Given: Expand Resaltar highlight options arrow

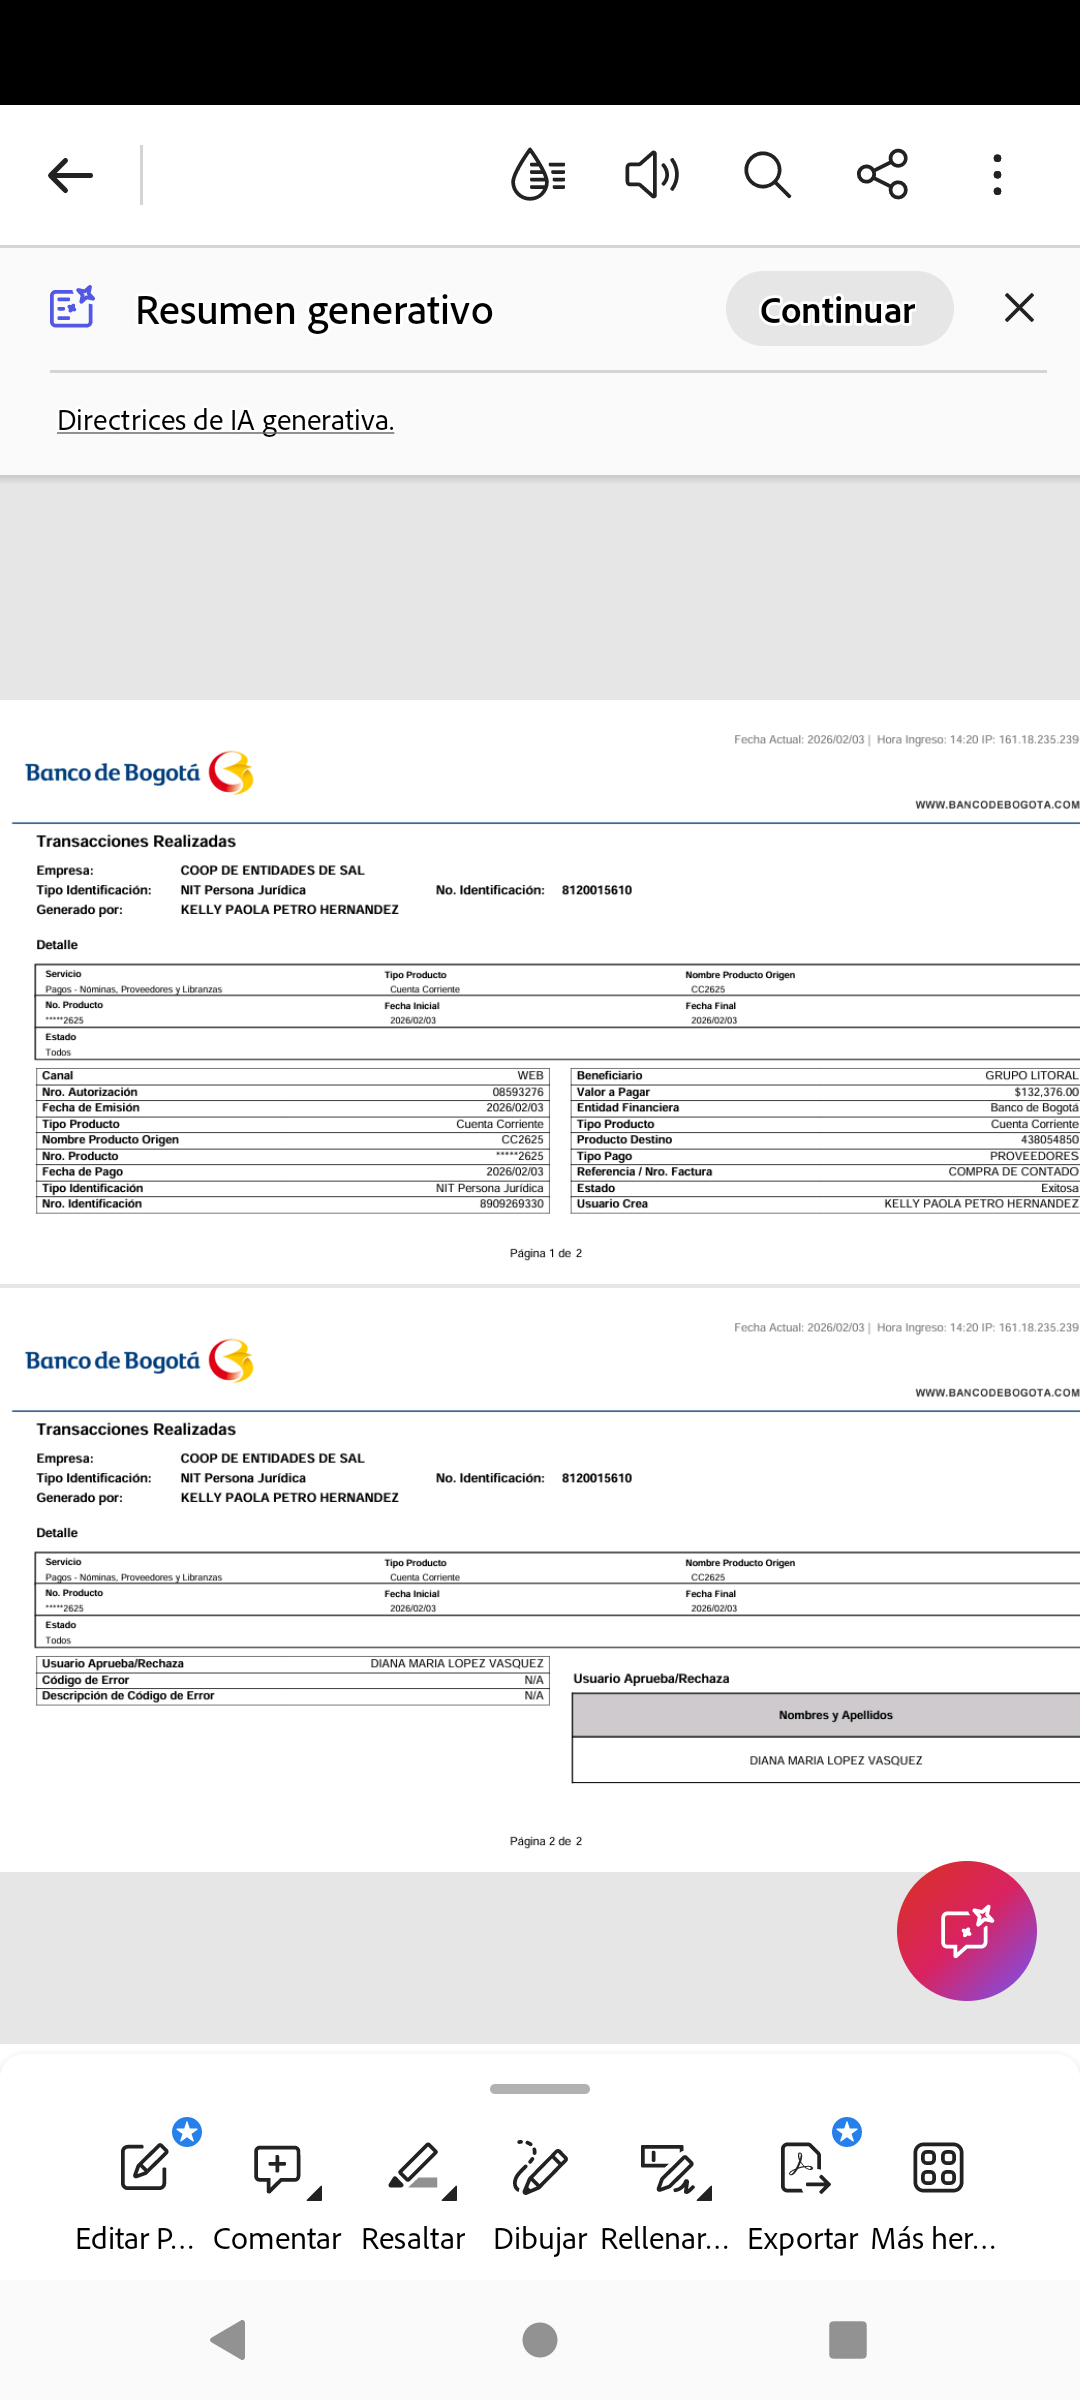Looking at the screenshot, I should tap(449, 2194).
